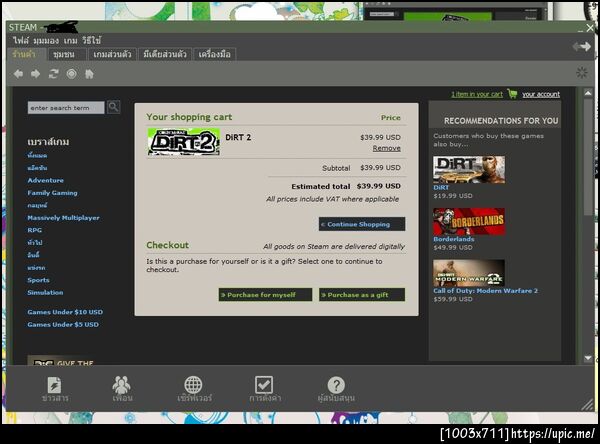Switch to the My Media tab
Viewport: 600px width, 444px height.
tap(165, 54)
